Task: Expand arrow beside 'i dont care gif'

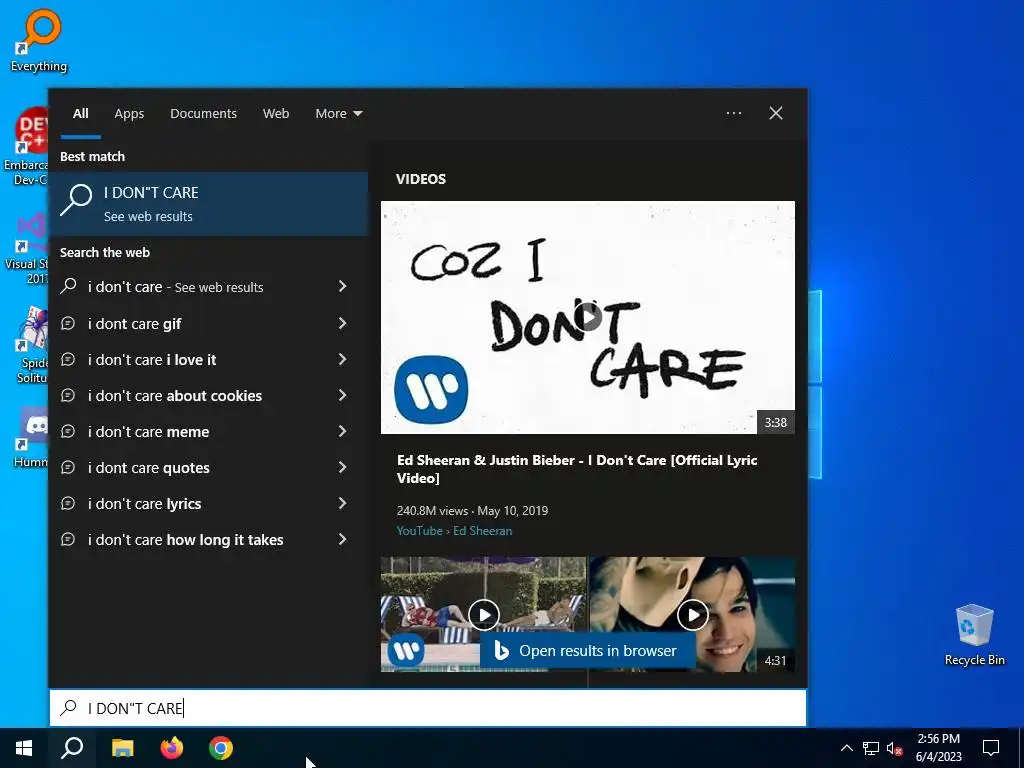Action: coord(342,323)
